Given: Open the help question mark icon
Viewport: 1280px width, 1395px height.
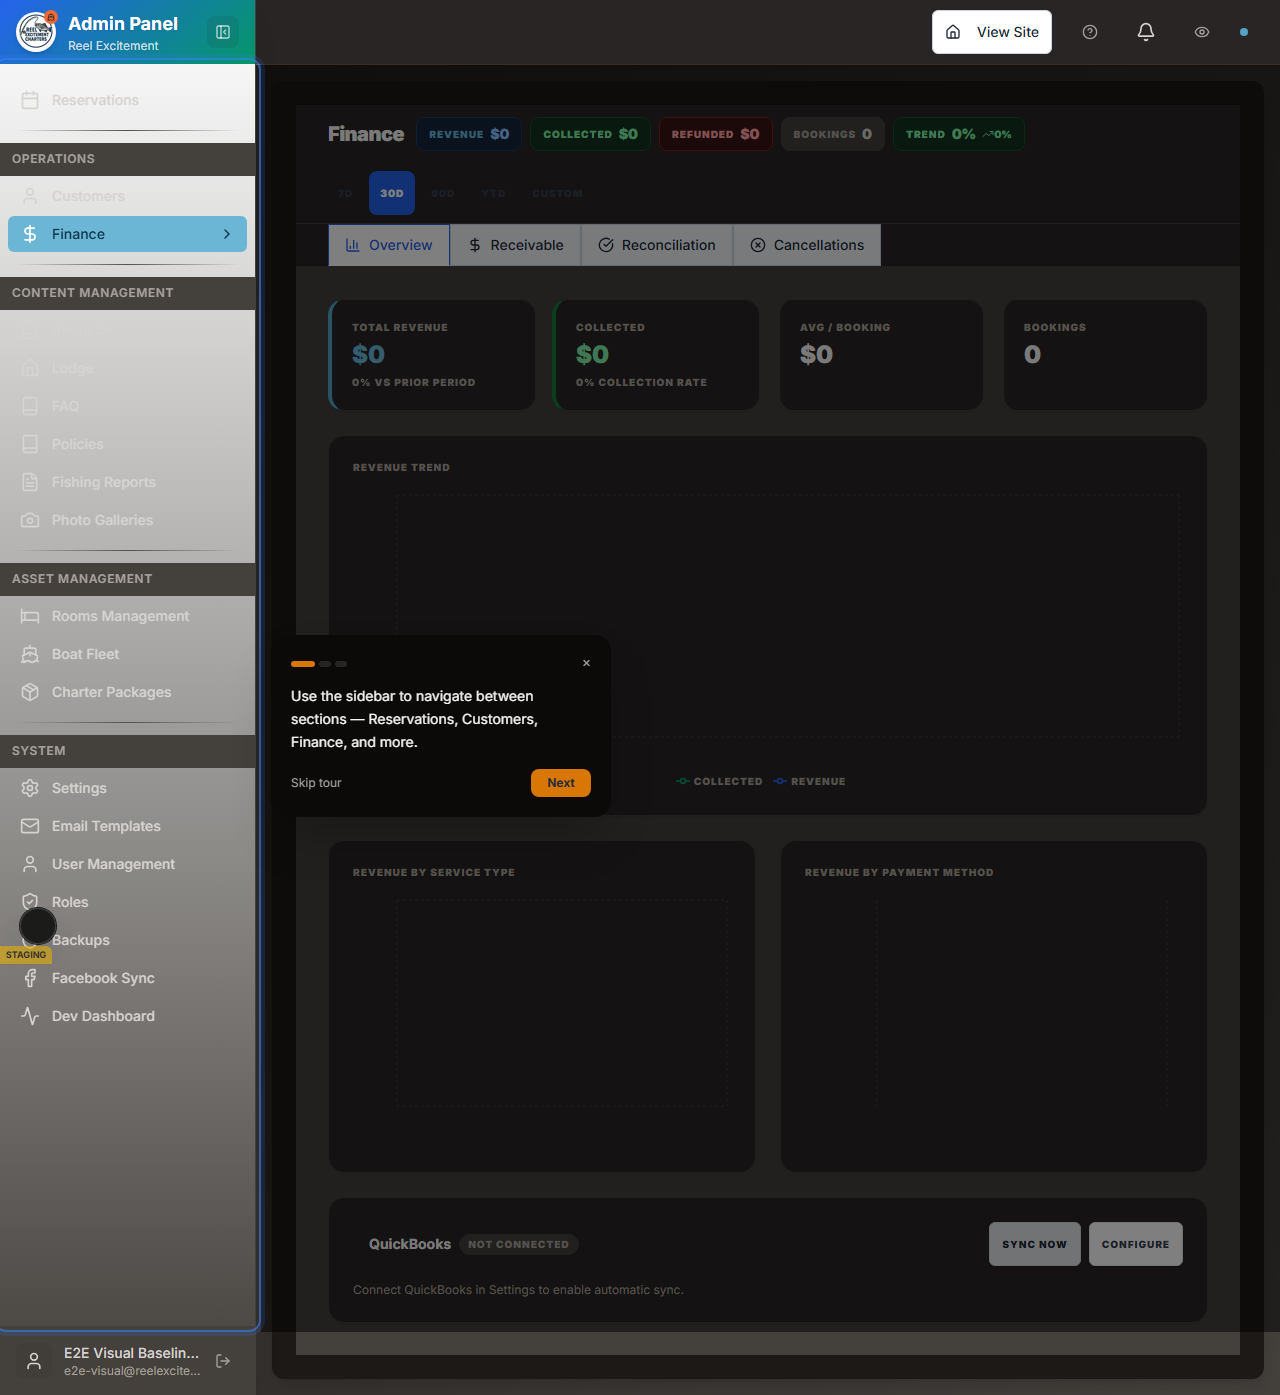Looking at the screenshot, I should 1090,32.
